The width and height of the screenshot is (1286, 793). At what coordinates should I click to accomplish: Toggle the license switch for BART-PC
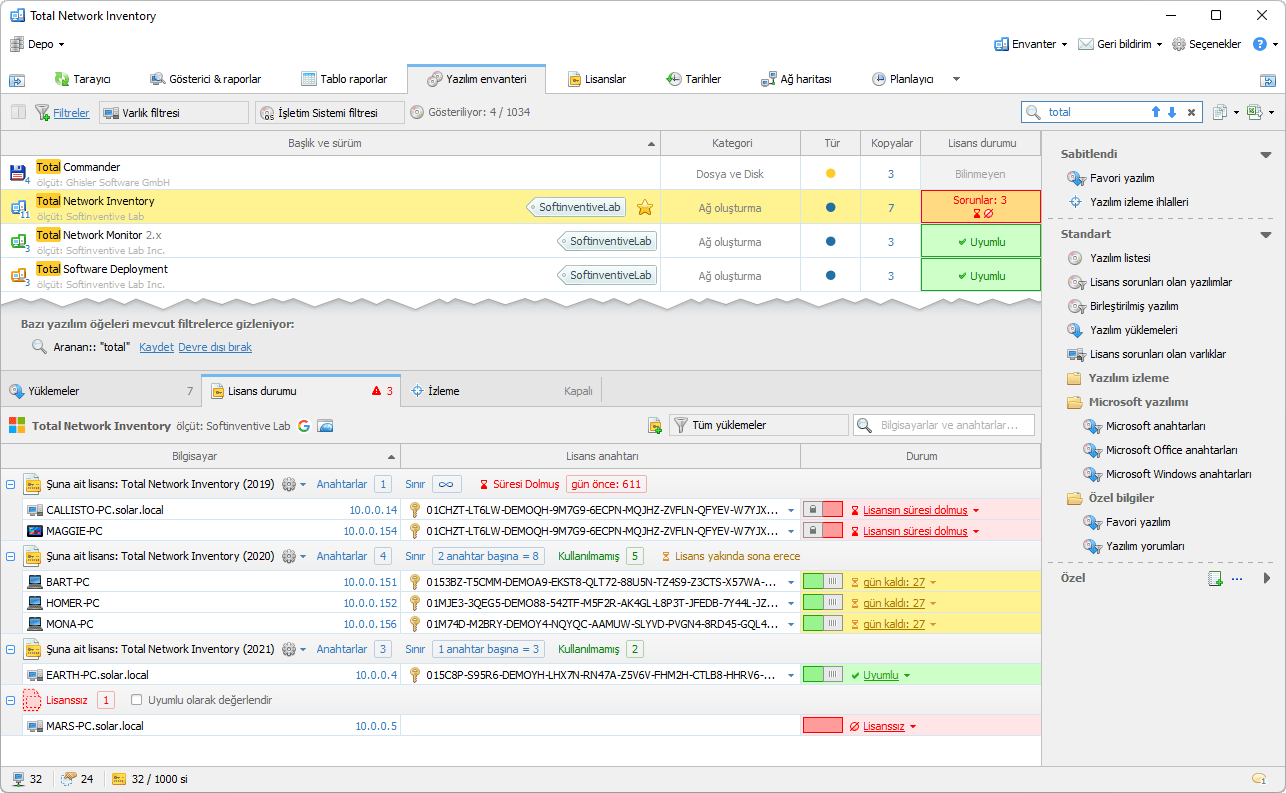tap(824, 582)
